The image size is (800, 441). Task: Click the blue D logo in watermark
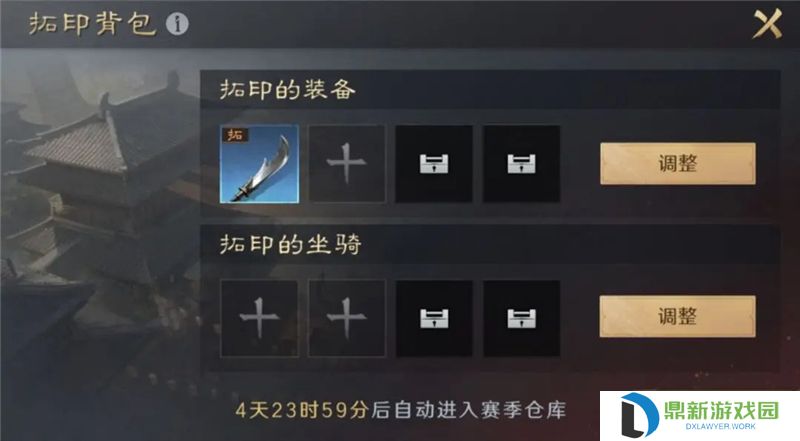638,415
